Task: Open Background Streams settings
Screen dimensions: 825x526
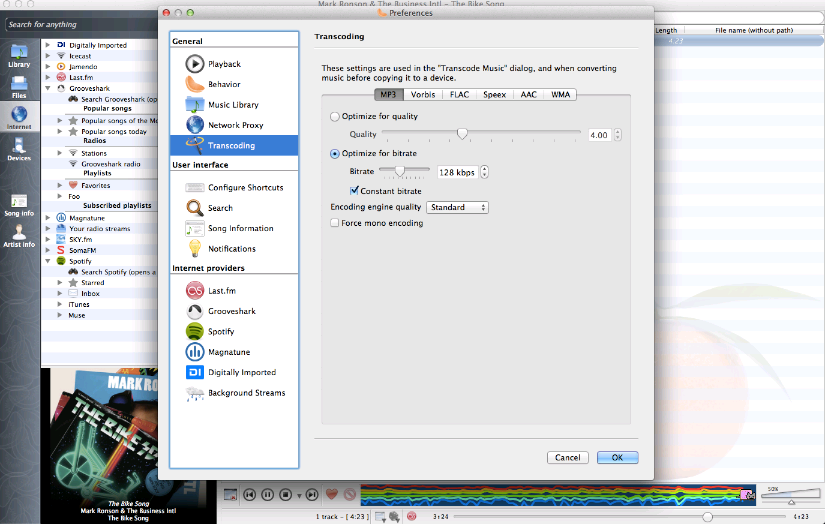Action: (234, 392)
